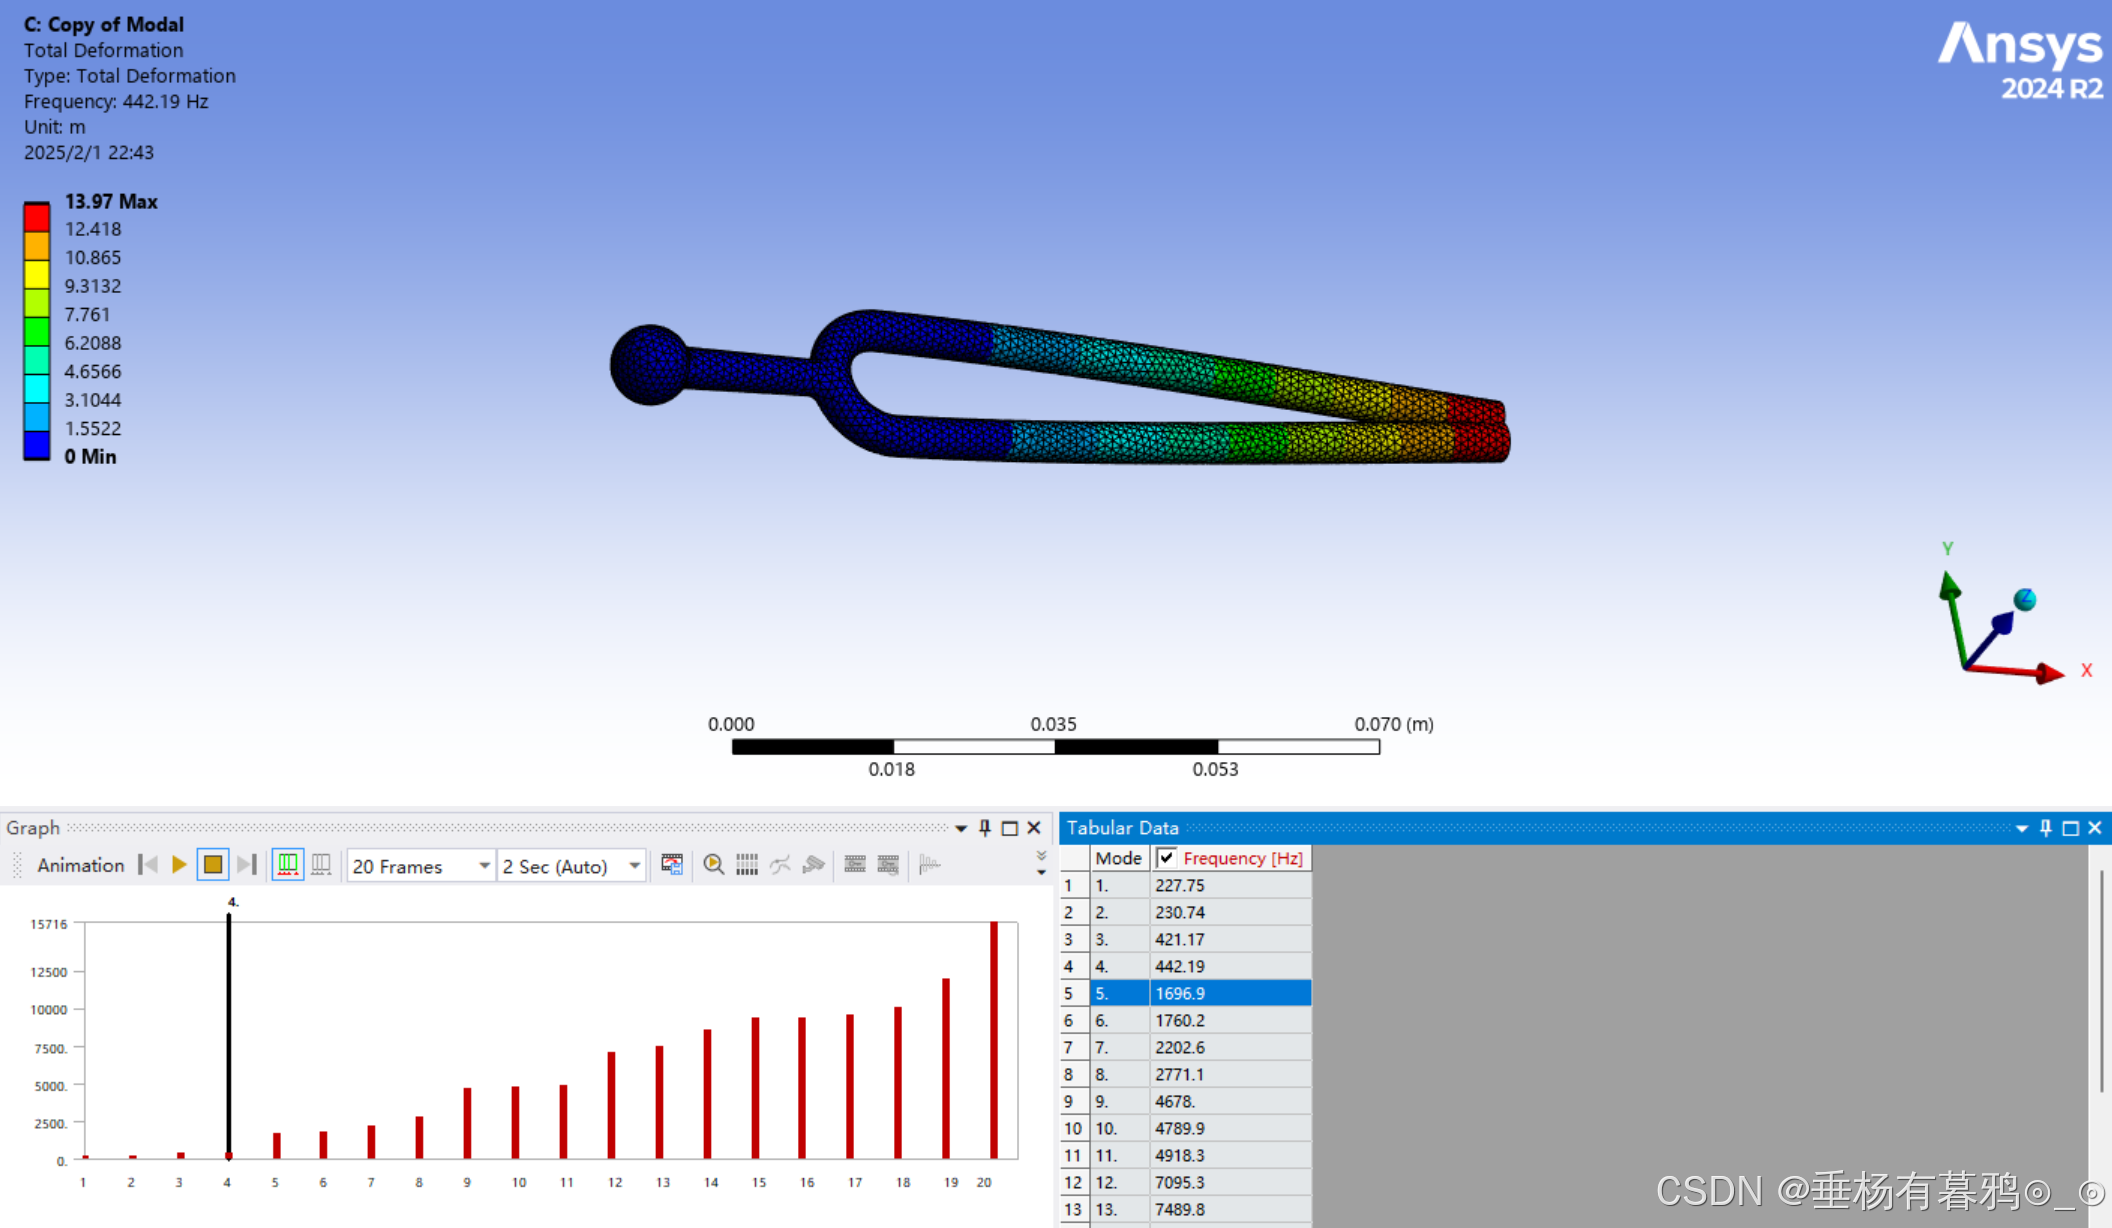Pin the Tabular Data panel
The image size is (2112, 1228).
click(x=2046, y=828)
